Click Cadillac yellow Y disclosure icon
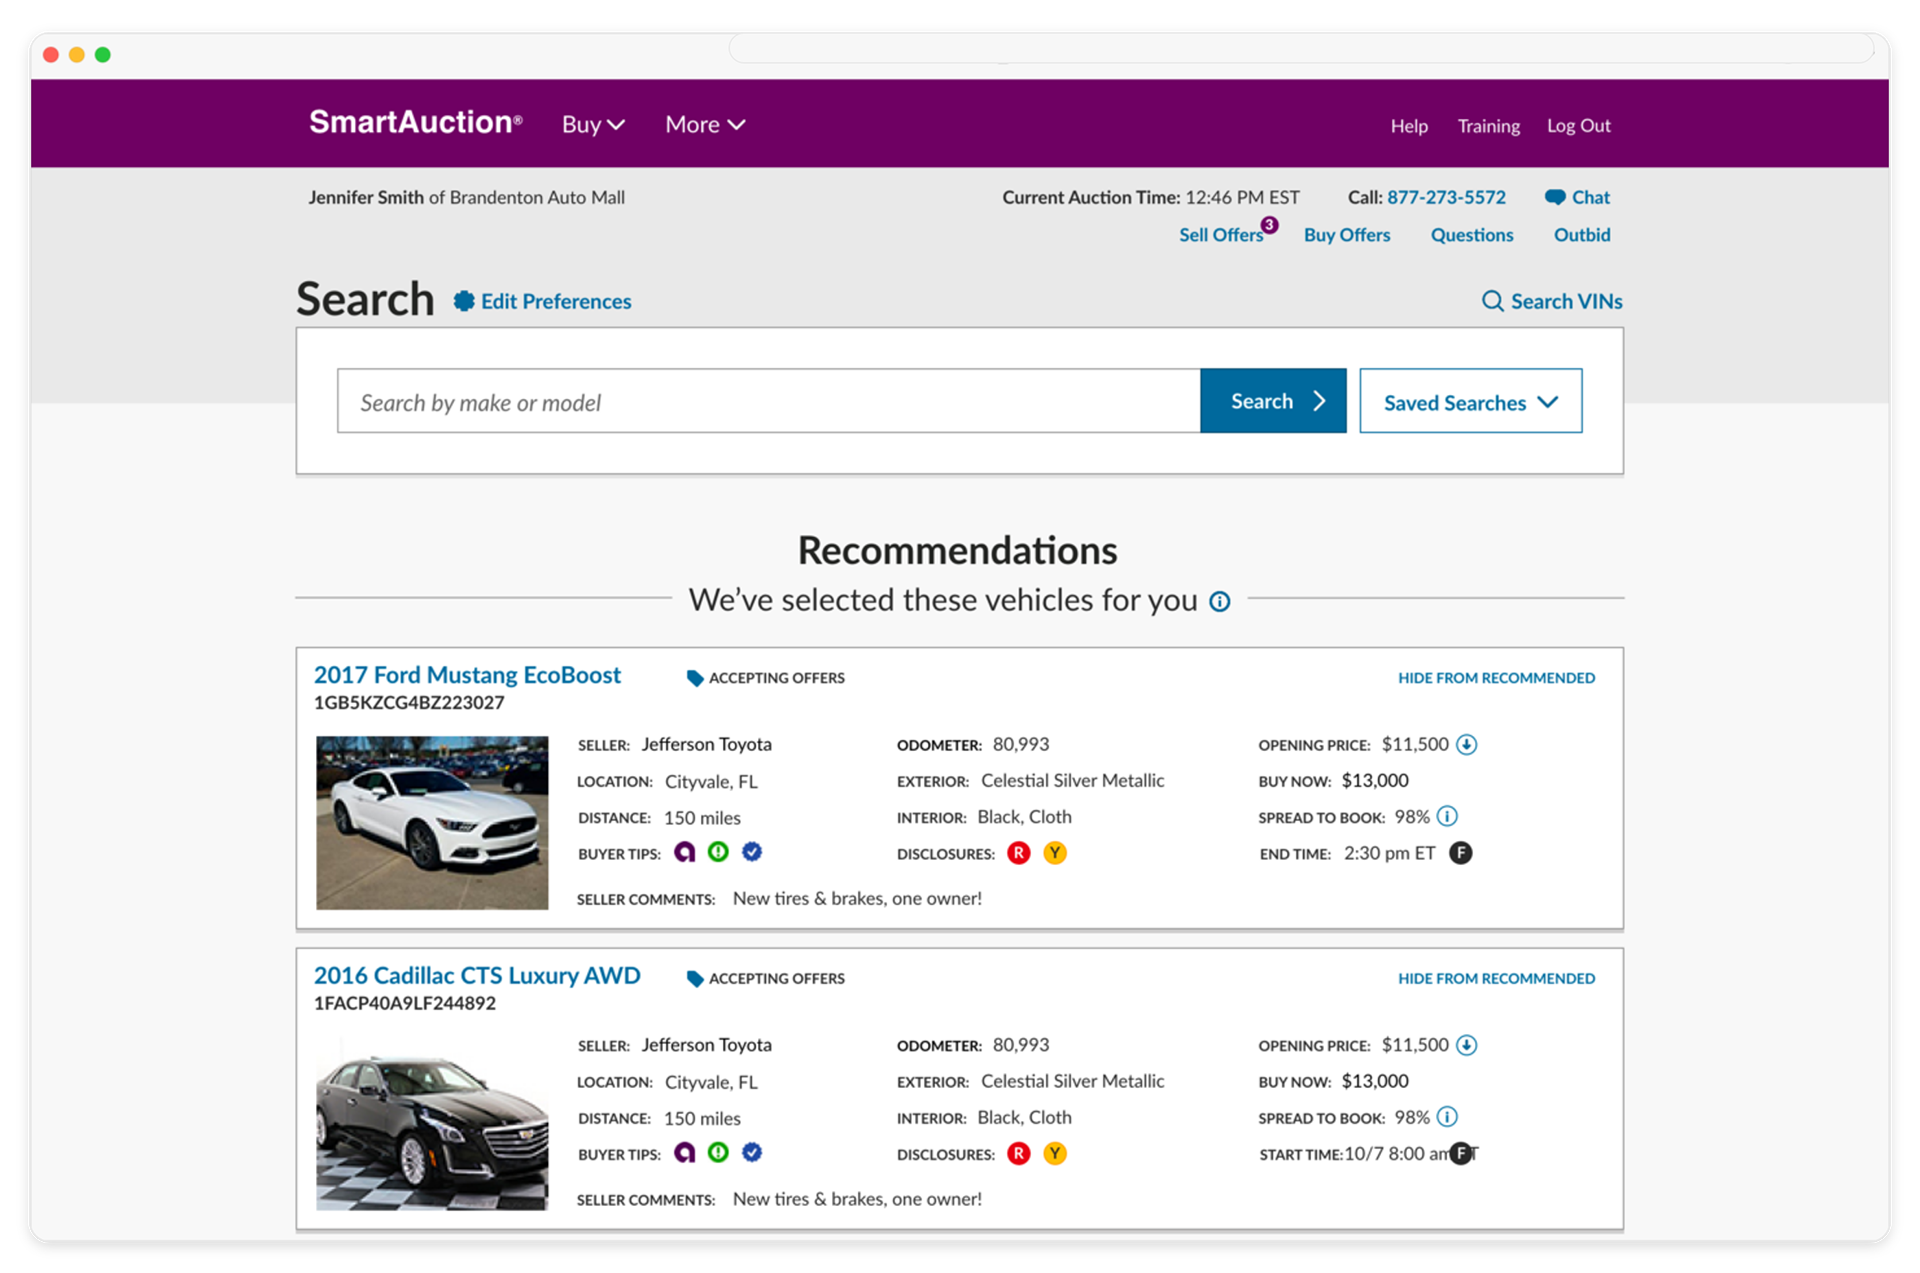Image resolution: width=1920 pixels, height=1273 pixels. 1054,1154
